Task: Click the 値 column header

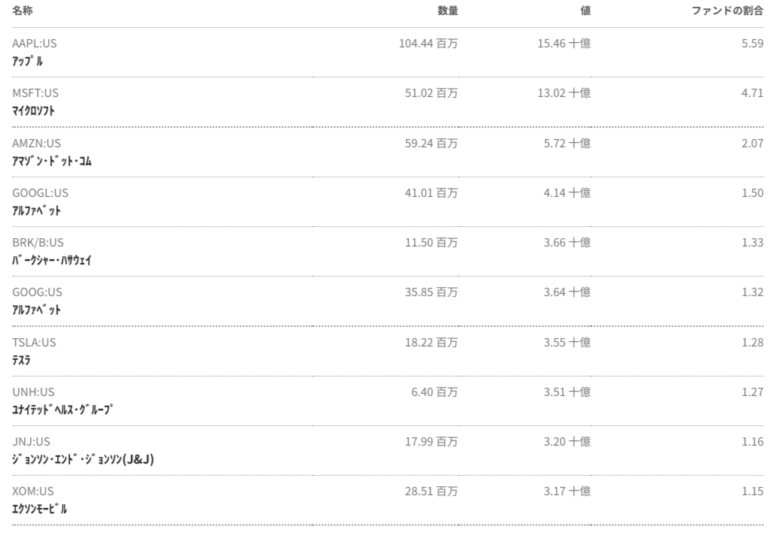Action: pyautogui.click(x=585, y=10)
